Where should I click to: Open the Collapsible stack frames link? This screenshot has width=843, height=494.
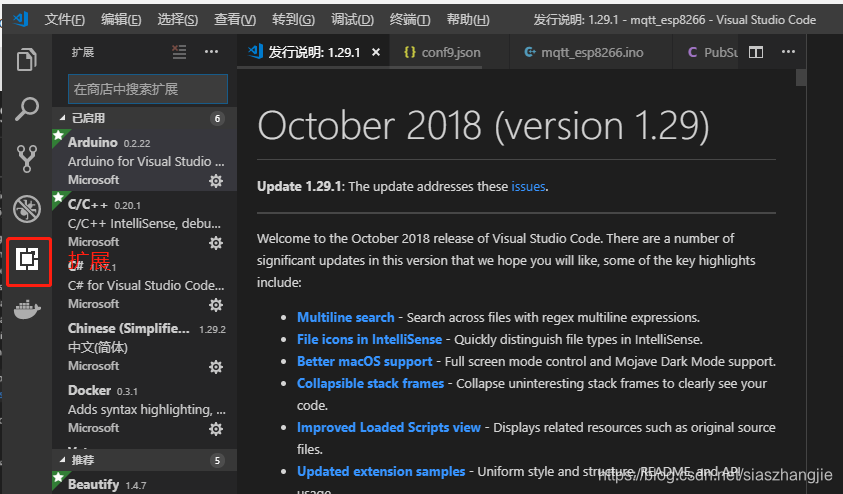click(370, 383)
